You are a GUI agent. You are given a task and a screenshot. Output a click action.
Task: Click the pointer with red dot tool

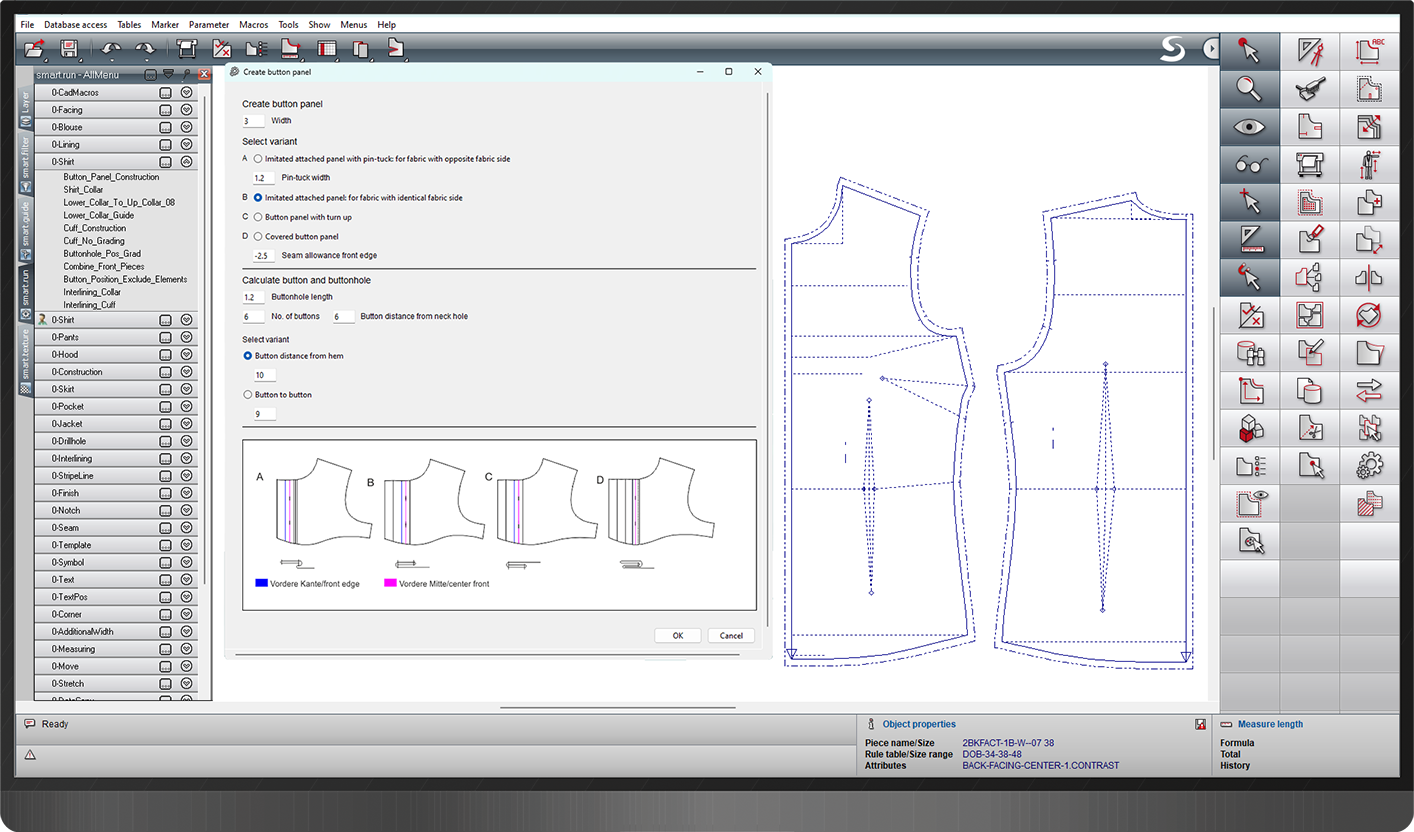[1250, 51]
